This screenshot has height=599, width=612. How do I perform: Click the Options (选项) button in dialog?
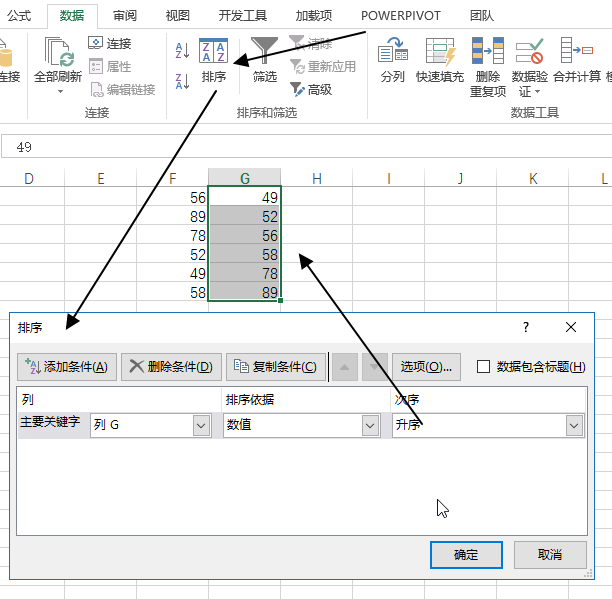[427, 367]
